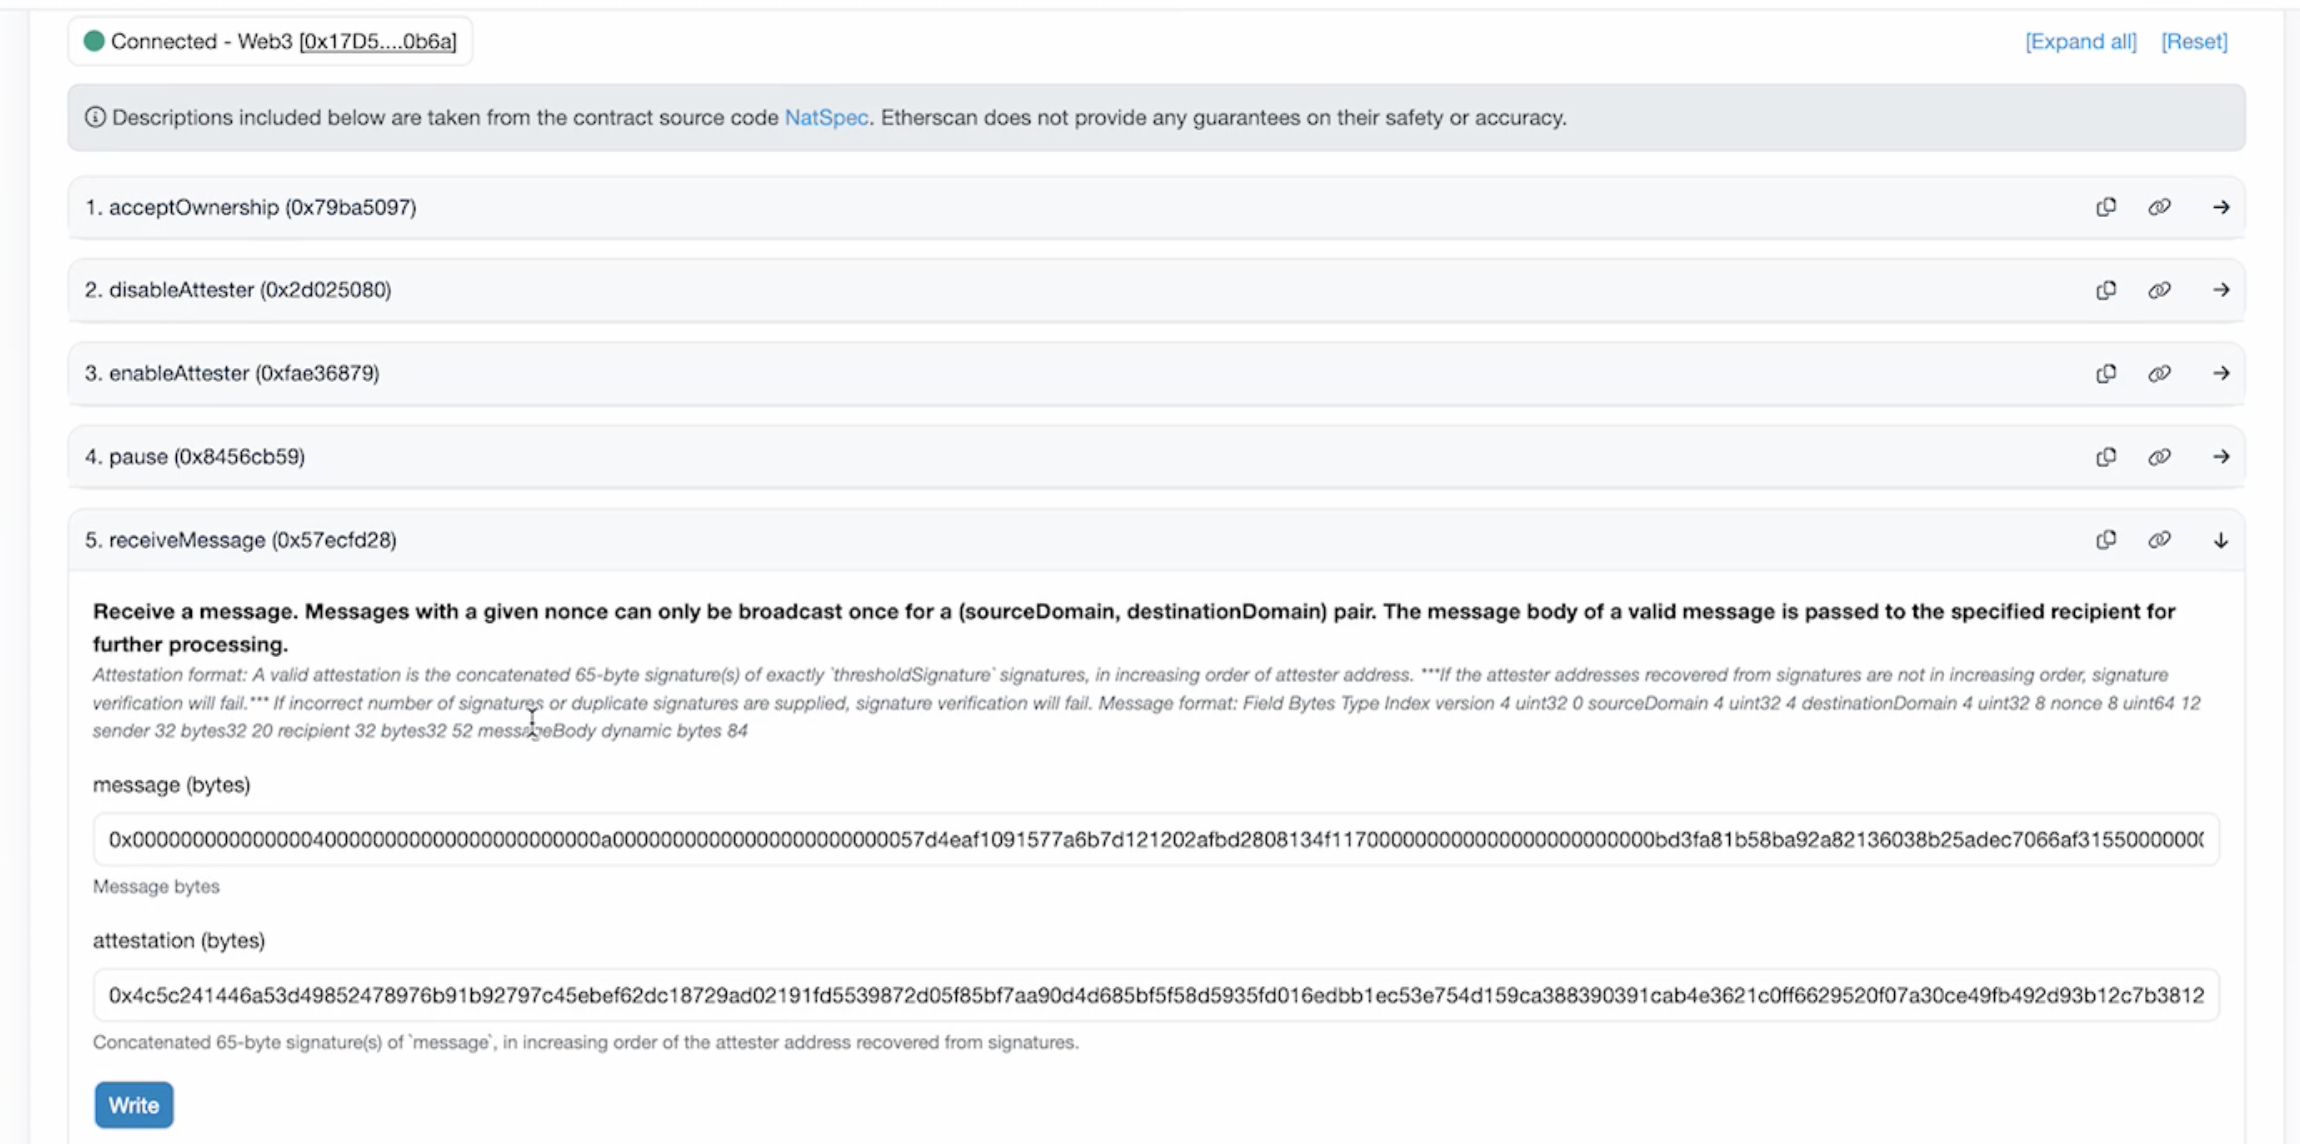The height and width of the screenshot is (1144, 2300).
Task: Copy permalink for acceptOwnership method
Action: [x=2159, y=207]
